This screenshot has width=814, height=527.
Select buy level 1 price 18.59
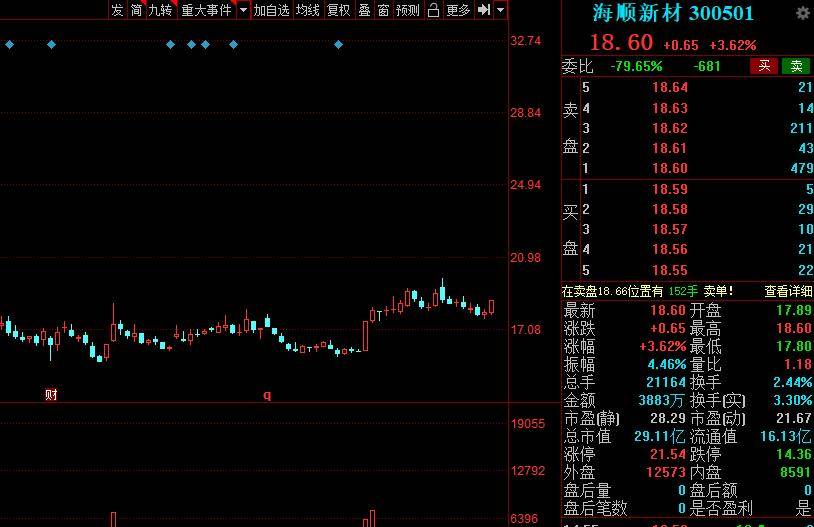point(670,189)
